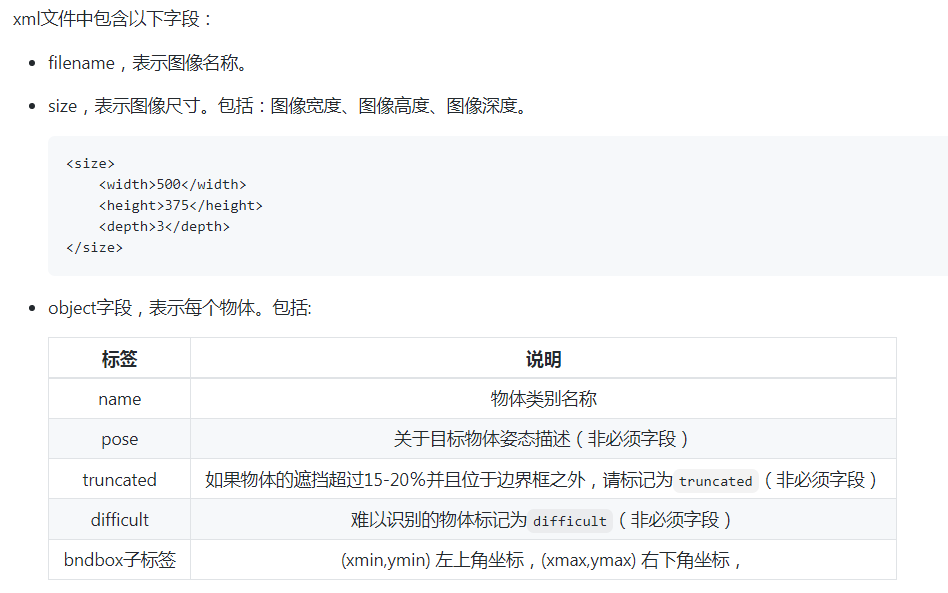Select the 'filename，表示图像名称' bullet text
Viewport: 948px width, 593px height.
148,63
